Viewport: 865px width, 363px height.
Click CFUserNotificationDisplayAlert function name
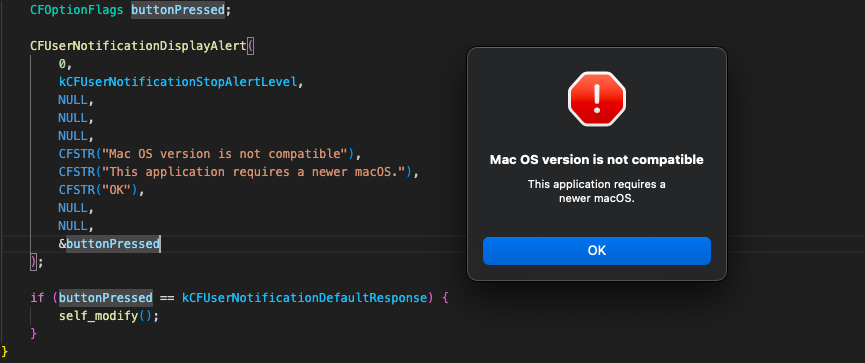click(138, 46)
